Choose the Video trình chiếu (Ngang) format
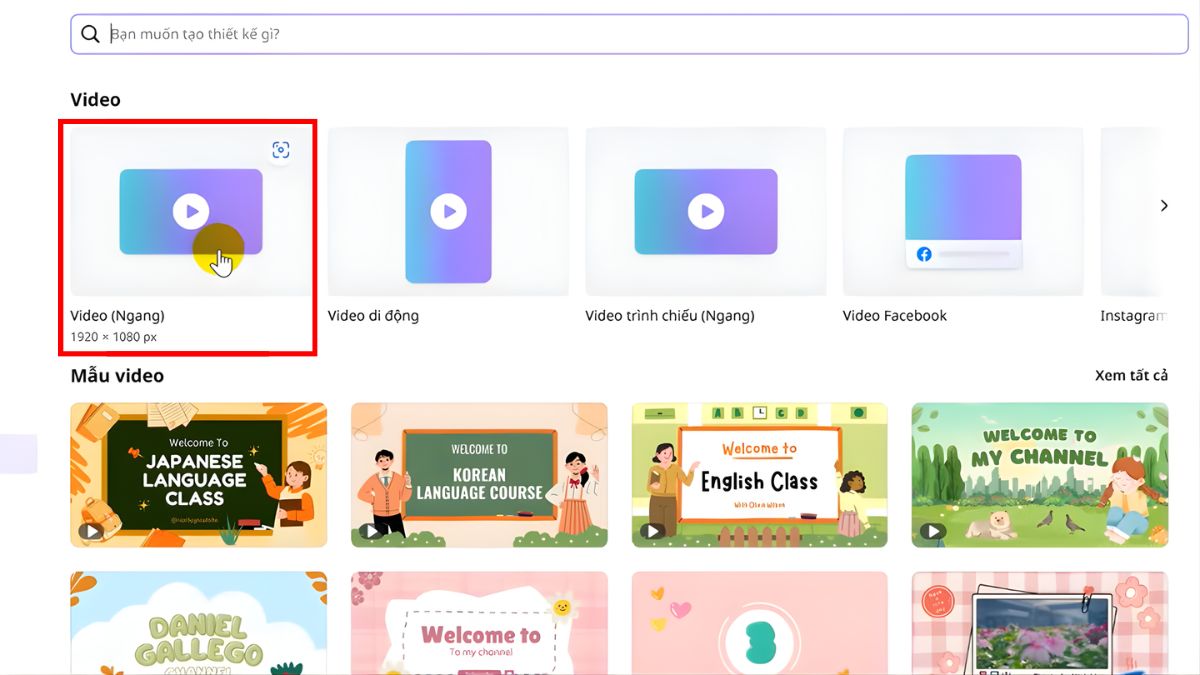Image resolution: width=1200 pixels, height=675 pixels. click(705, 211)
